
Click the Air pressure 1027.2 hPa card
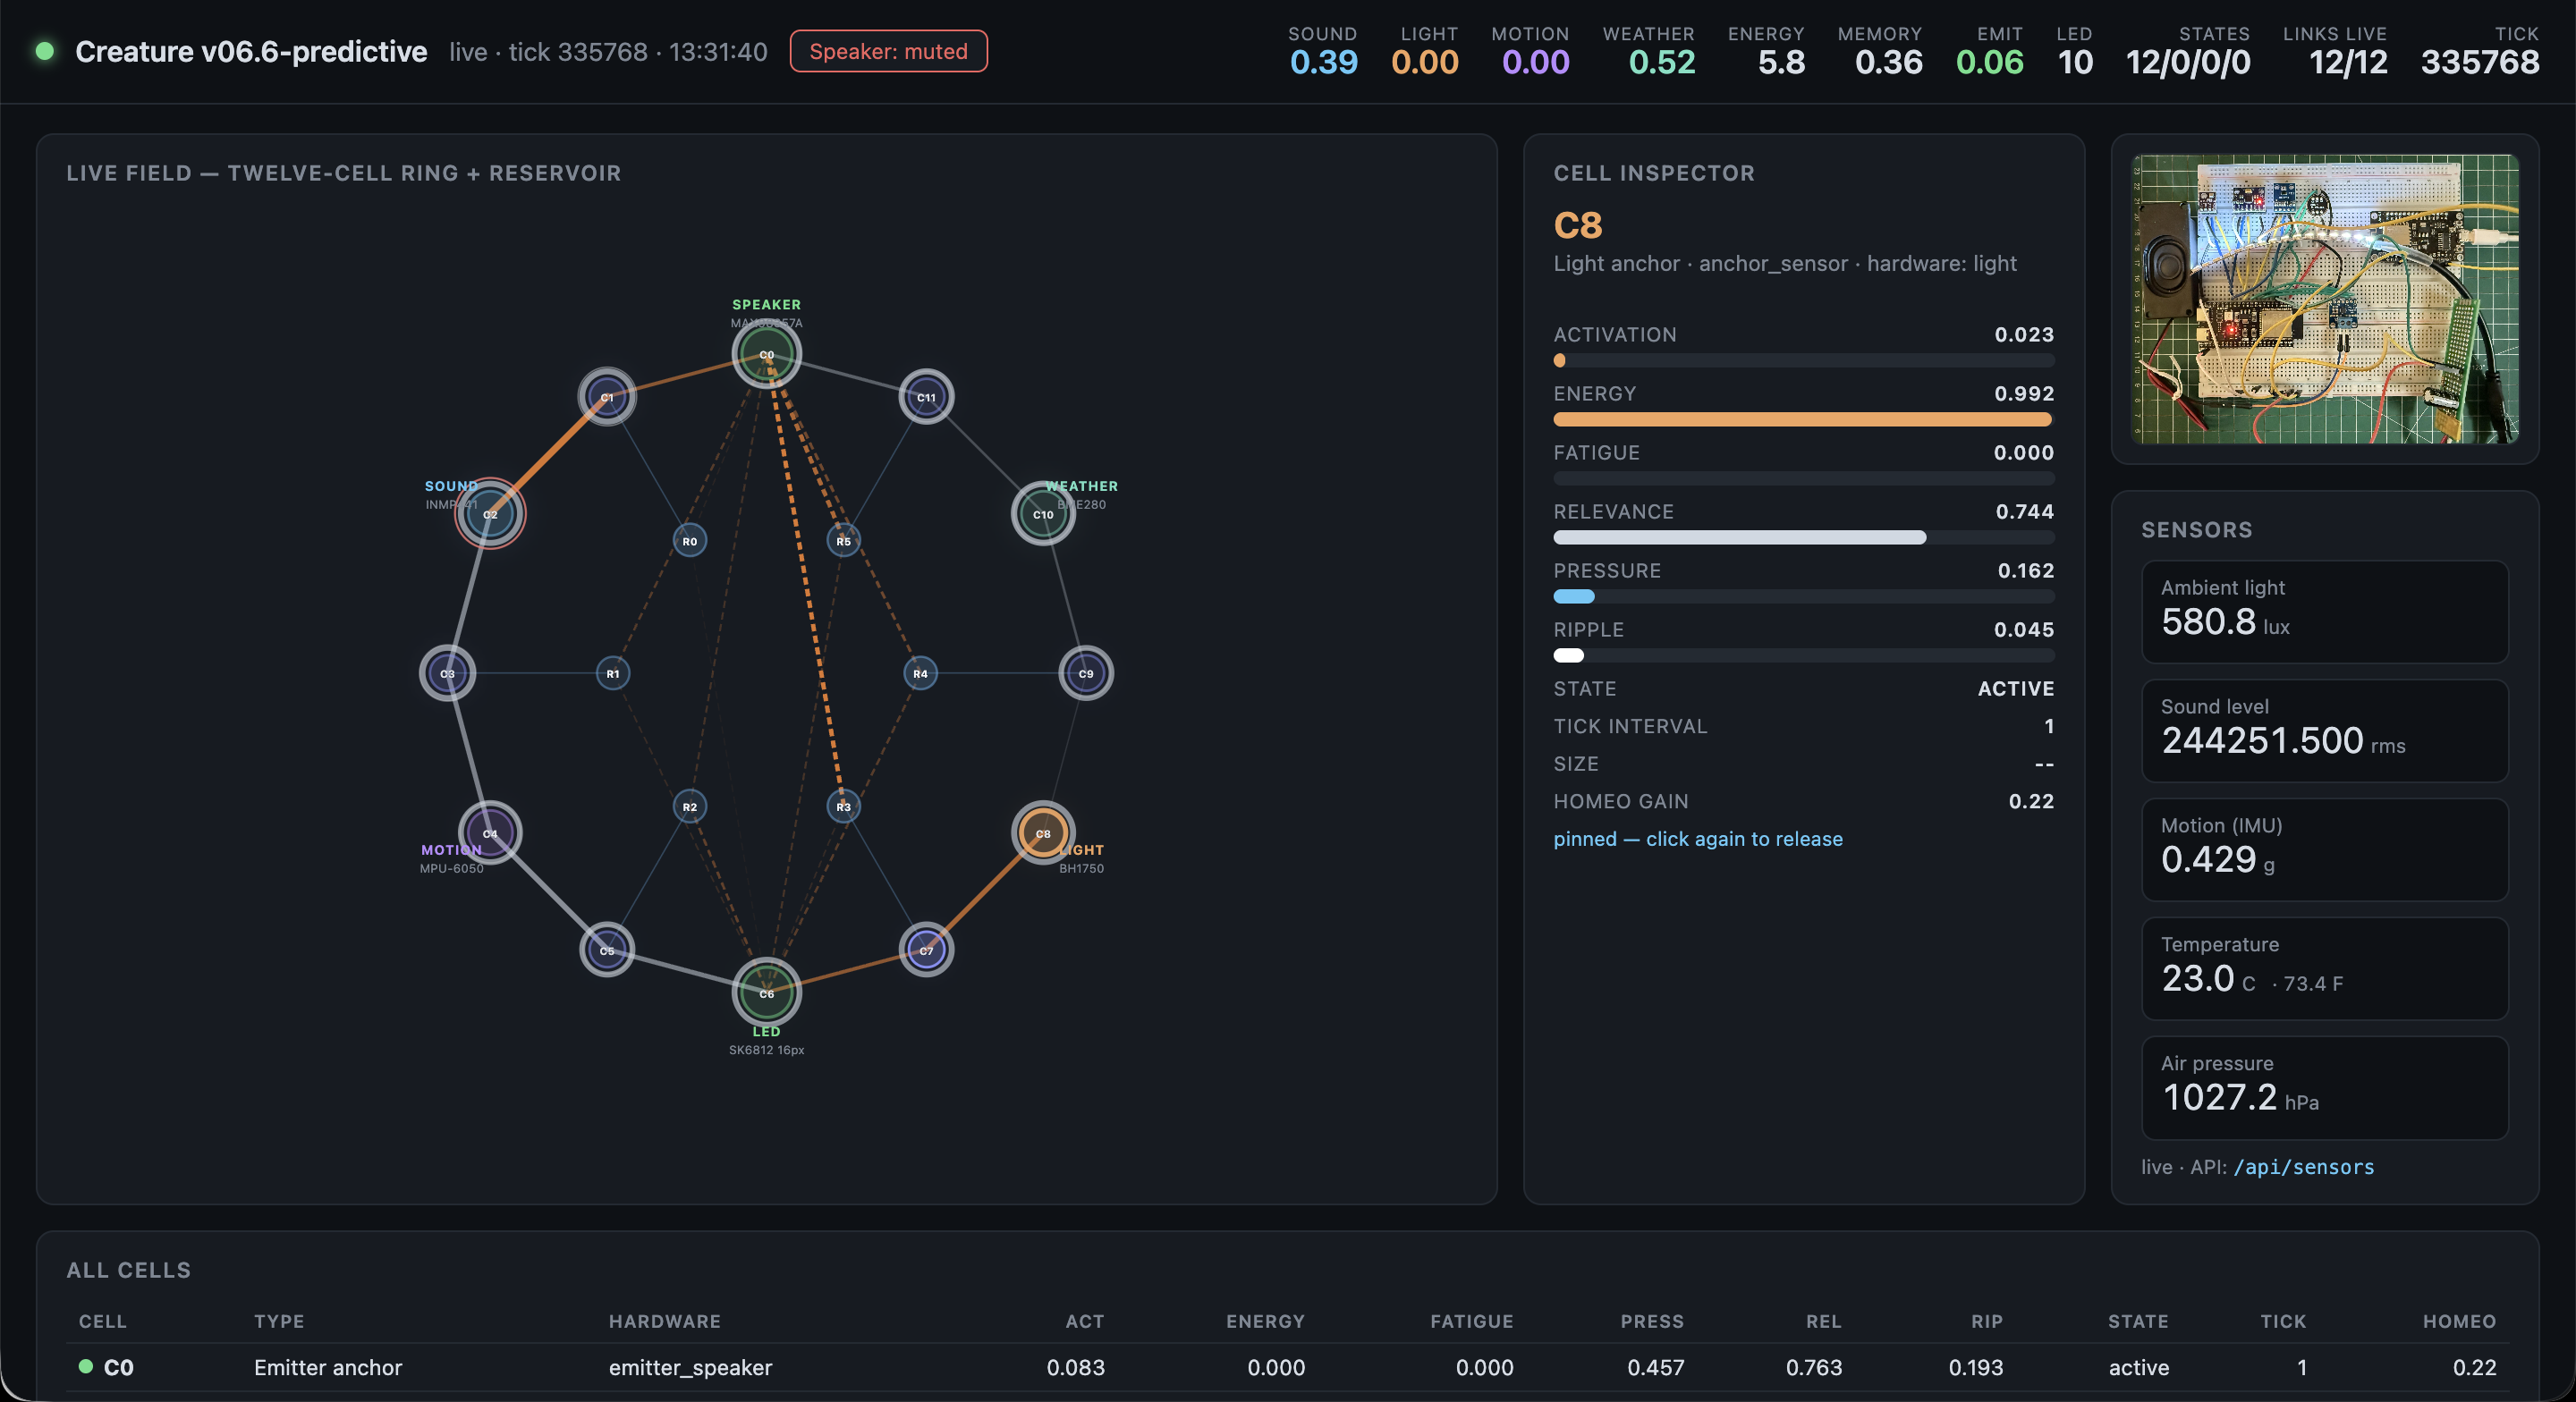click(2324, 1088)
